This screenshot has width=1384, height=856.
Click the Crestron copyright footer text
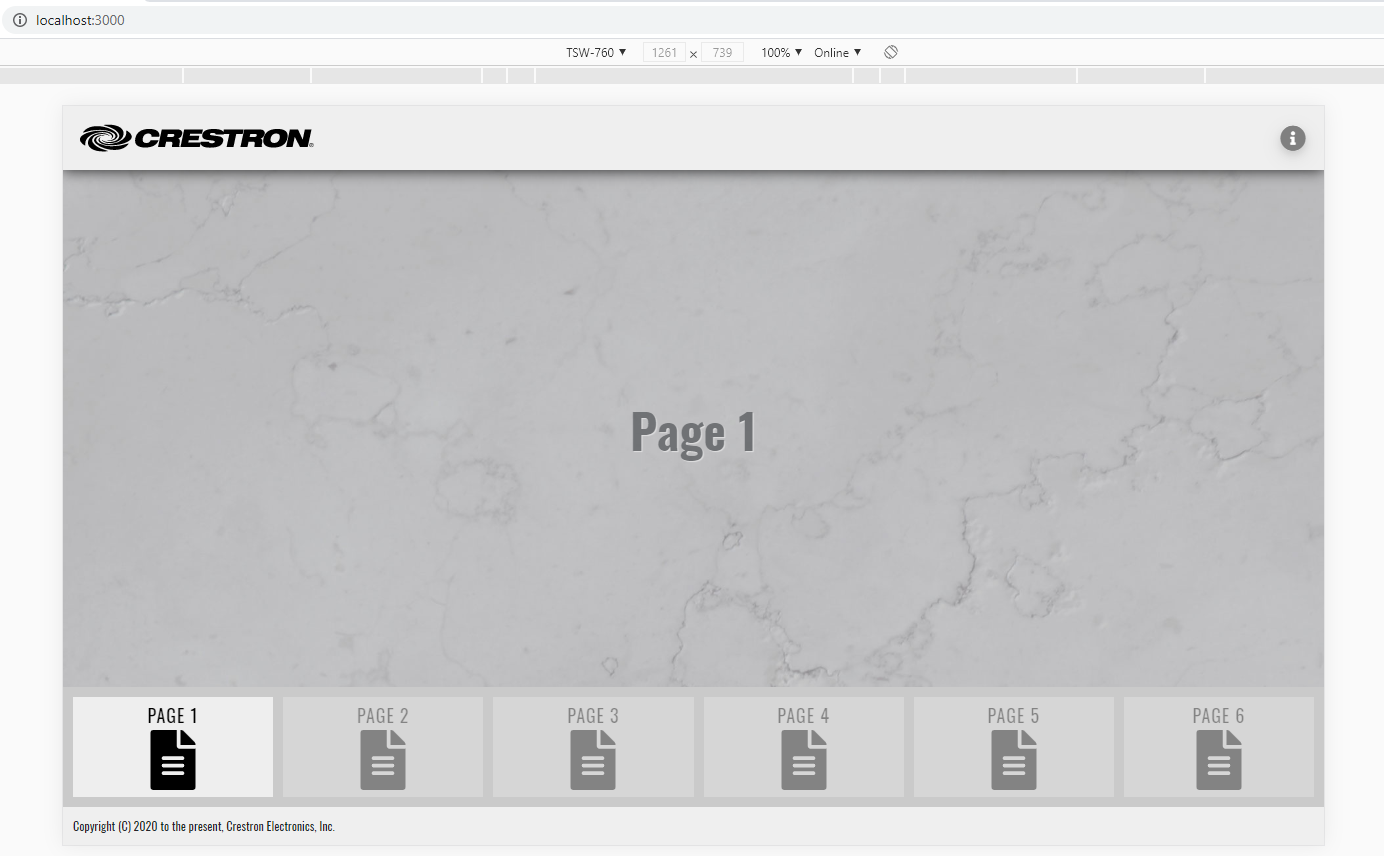(204, 827)
